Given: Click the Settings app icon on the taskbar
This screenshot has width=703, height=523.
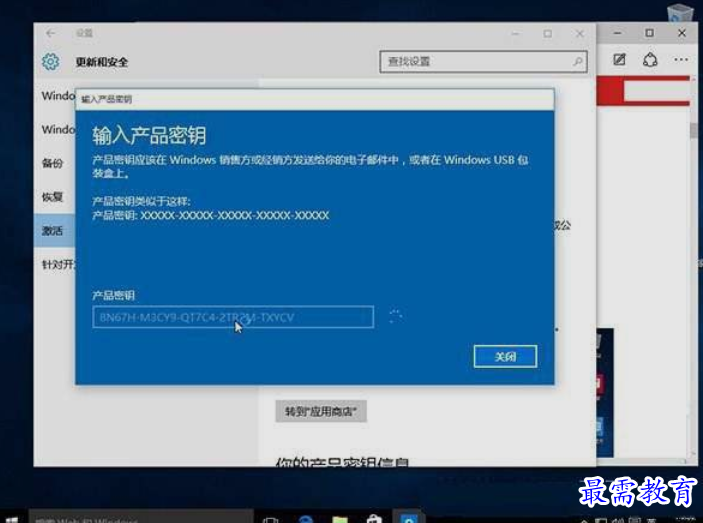Looking at the screenshot, I should tap(409, 518).
